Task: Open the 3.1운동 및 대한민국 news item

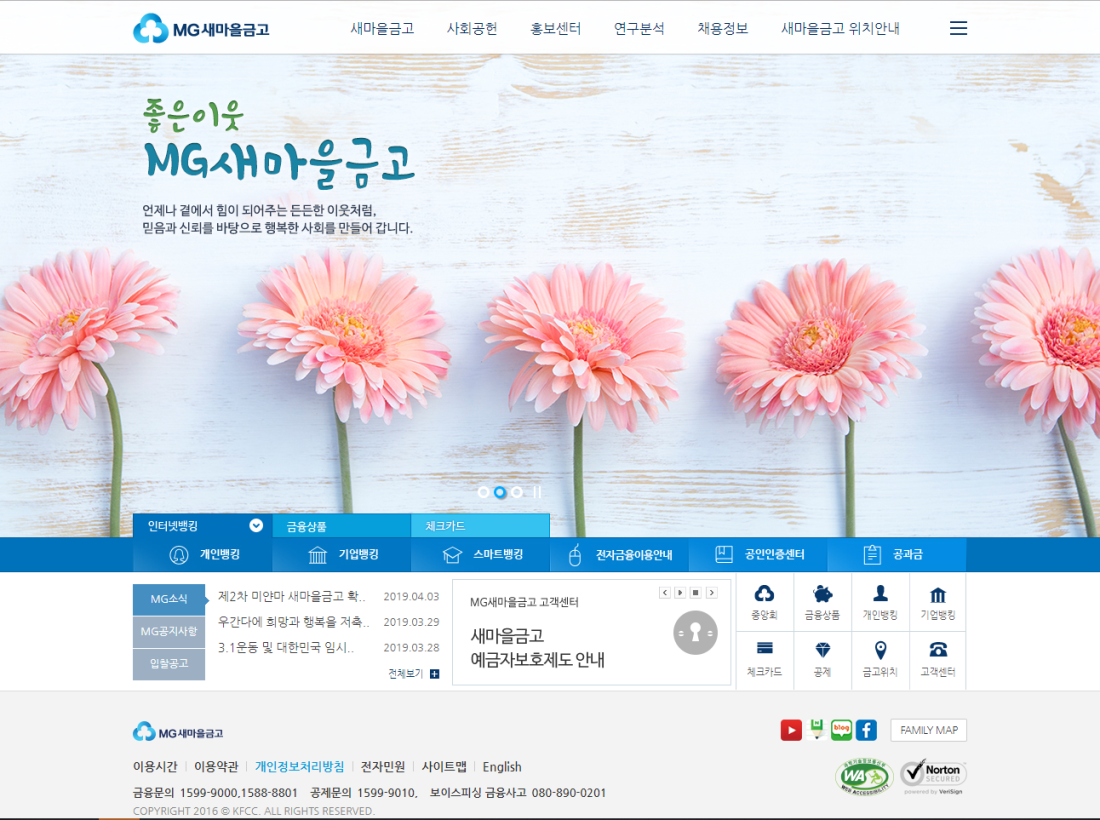Action: 286,647
